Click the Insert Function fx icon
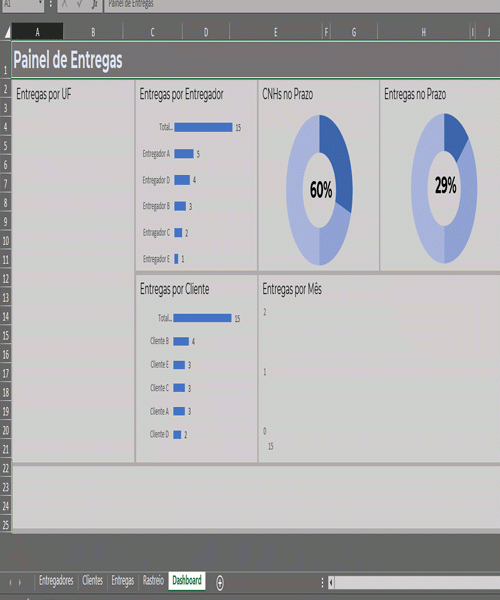The width and height of the screenshot is (500, 600). (95, 4)
